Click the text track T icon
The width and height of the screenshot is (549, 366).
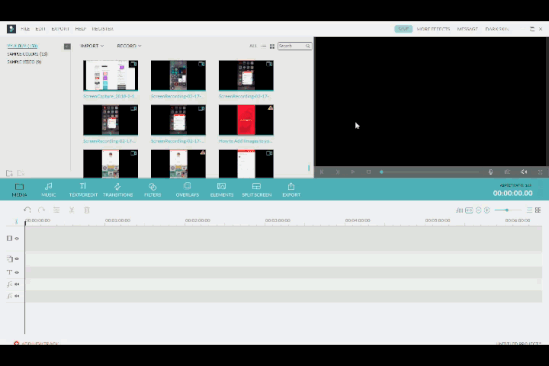(x=9, y=272)
